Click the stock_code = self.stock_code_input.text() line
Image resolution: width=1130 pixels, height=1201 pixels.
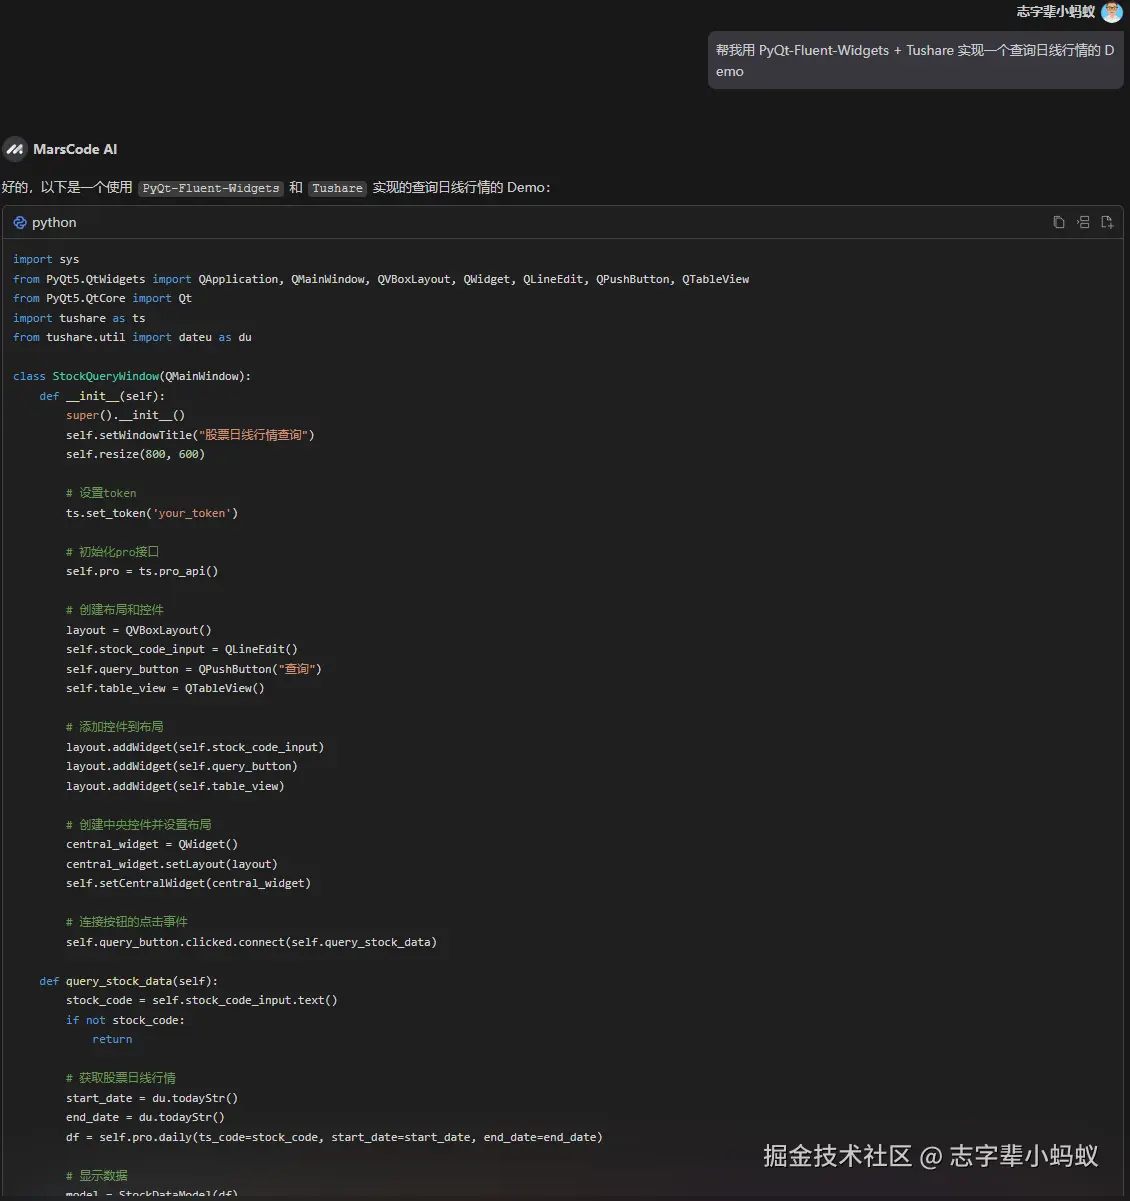pyautogui.click(x=202, y=1000)
